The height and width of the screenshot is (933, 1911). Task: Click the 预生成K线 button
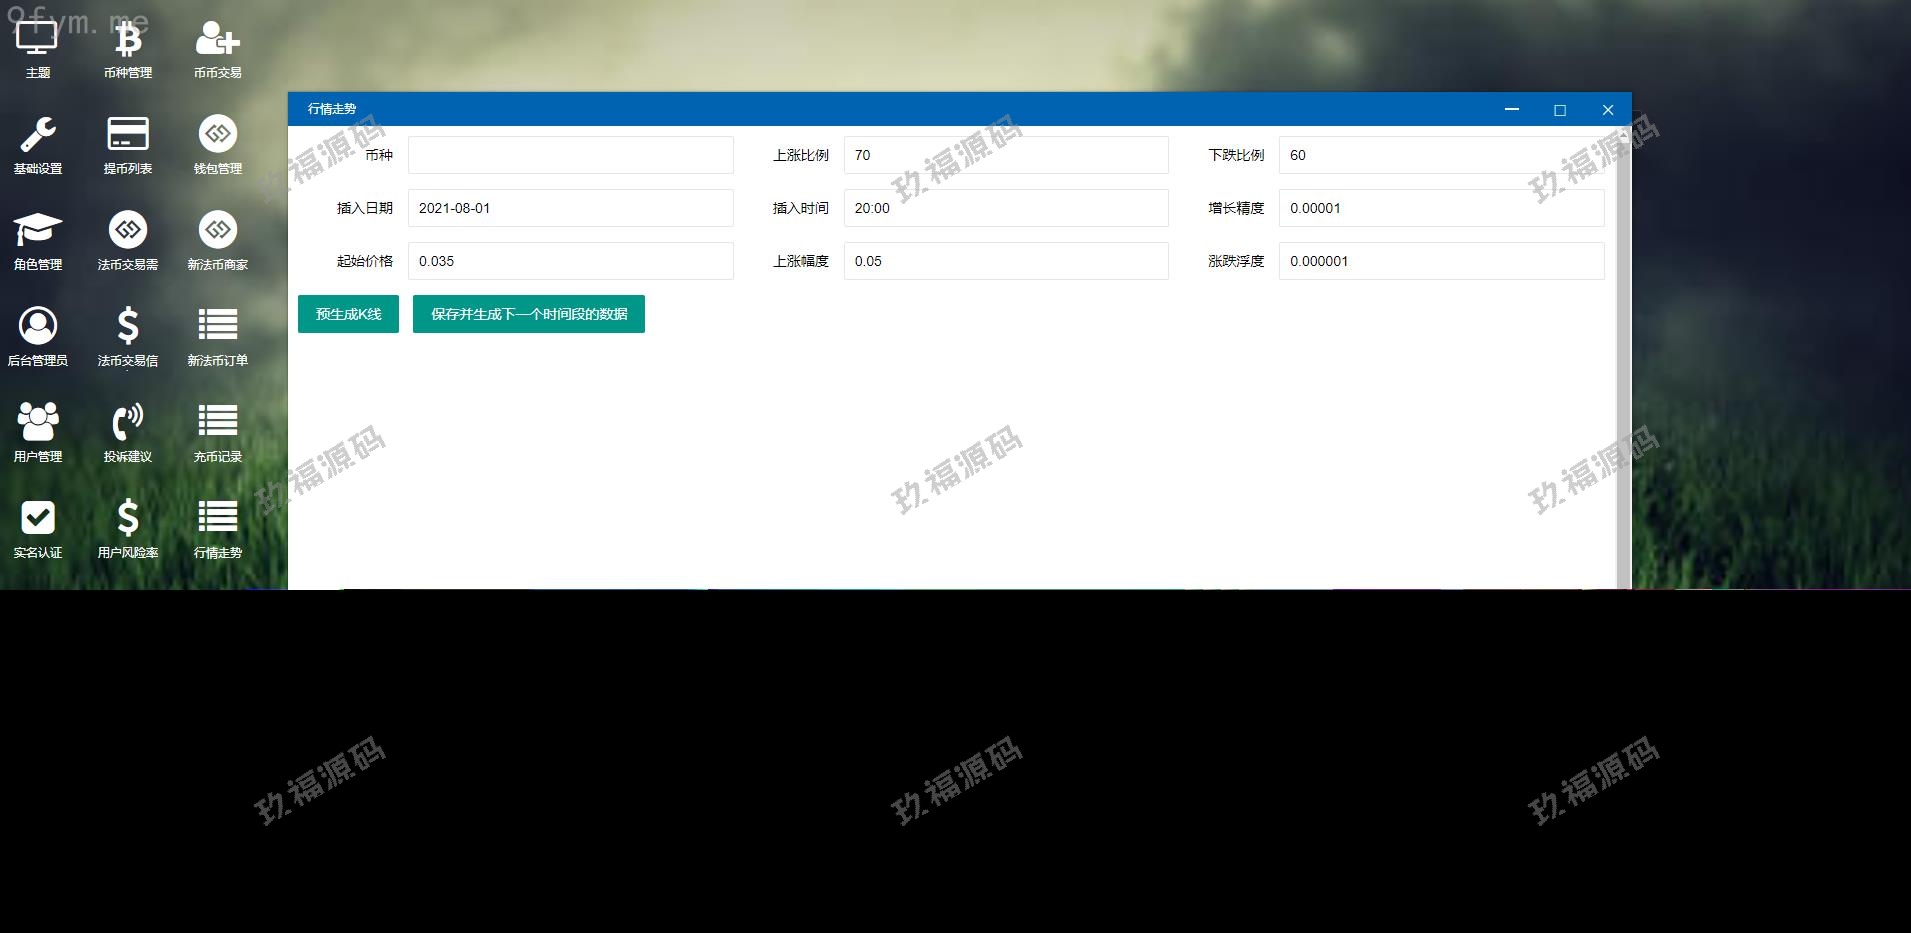click(x=348, y=314)
